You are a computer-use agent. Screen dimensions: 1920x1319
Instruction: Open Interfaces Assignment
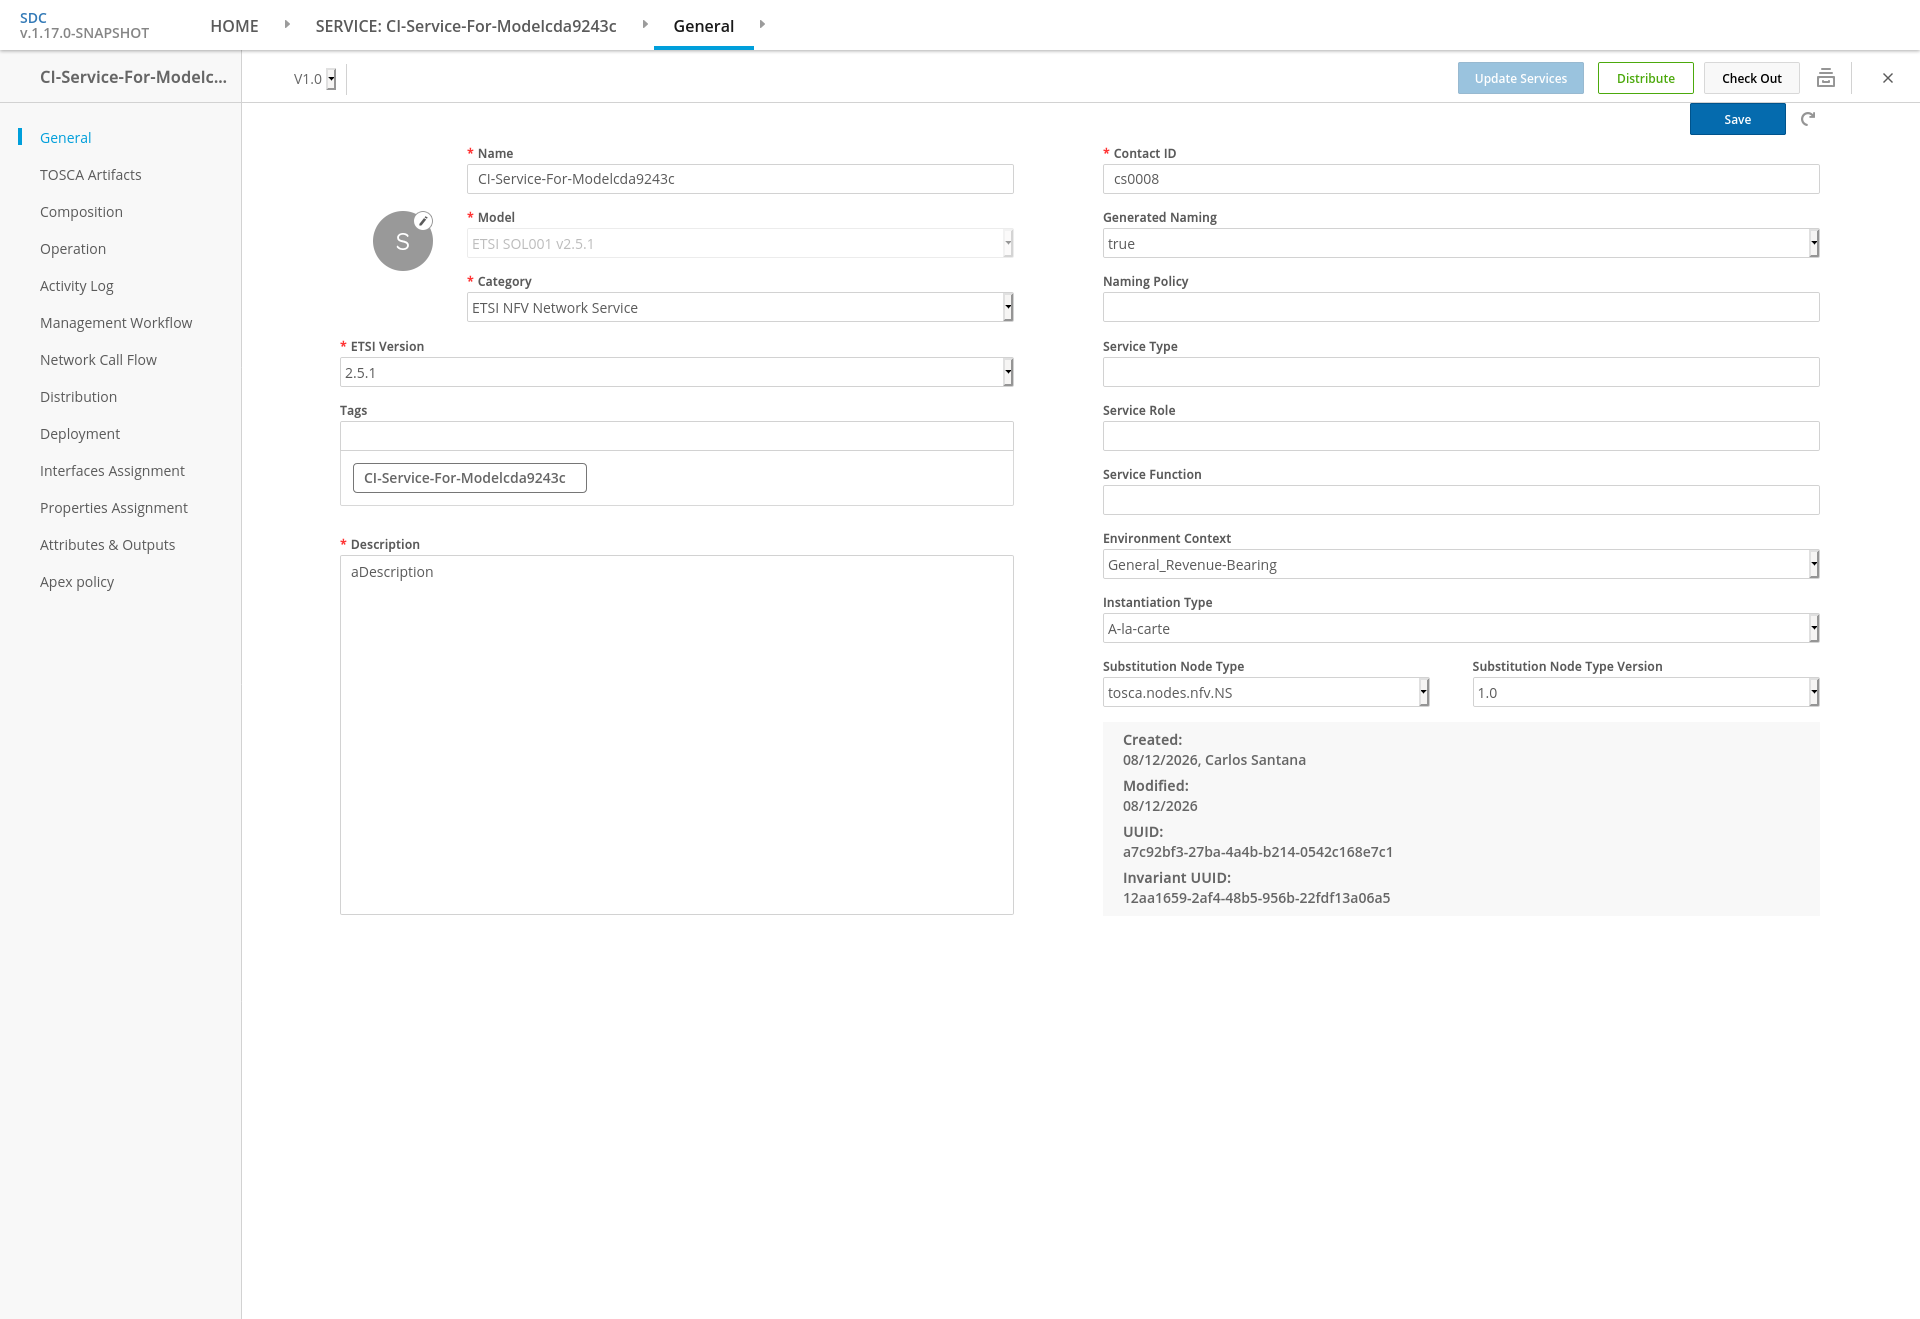tap(112, 471)
